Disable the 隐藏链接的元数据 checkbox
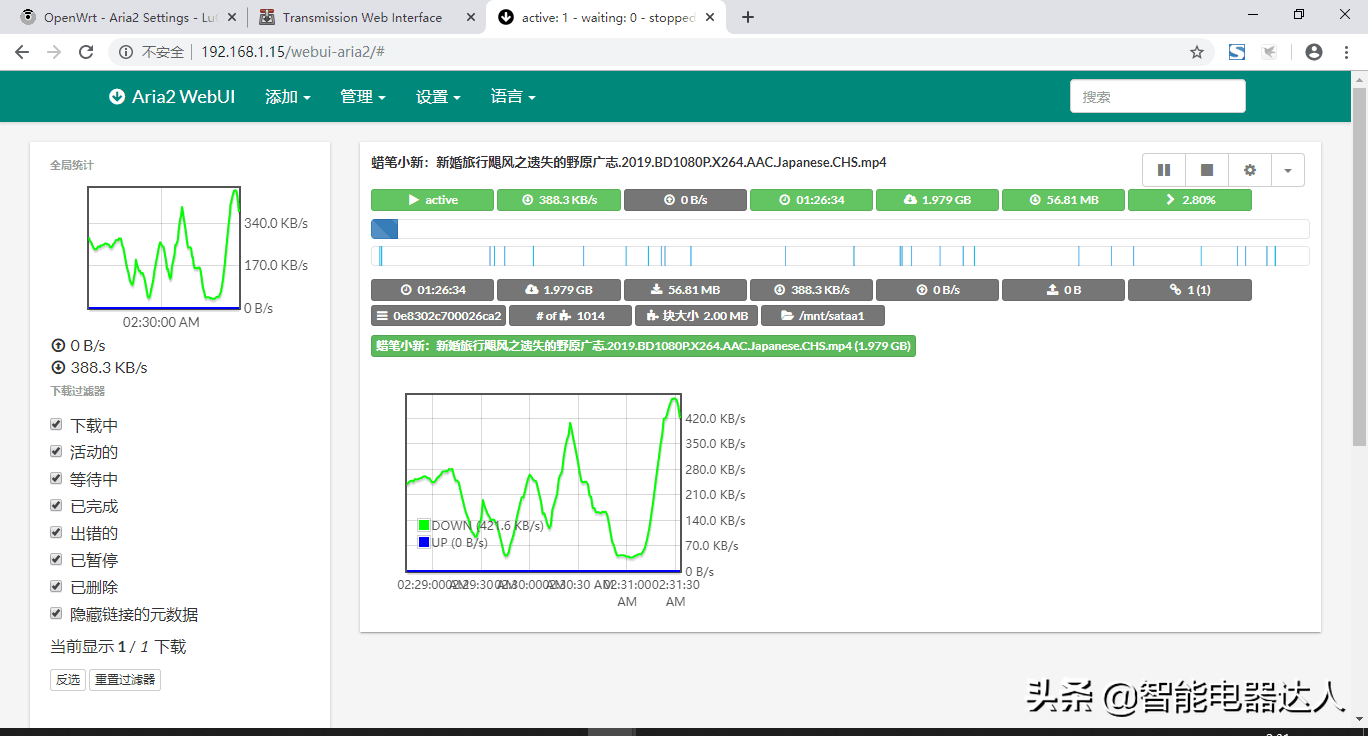The height and width of the screenshot is (736, 1368). pos(57,614)
